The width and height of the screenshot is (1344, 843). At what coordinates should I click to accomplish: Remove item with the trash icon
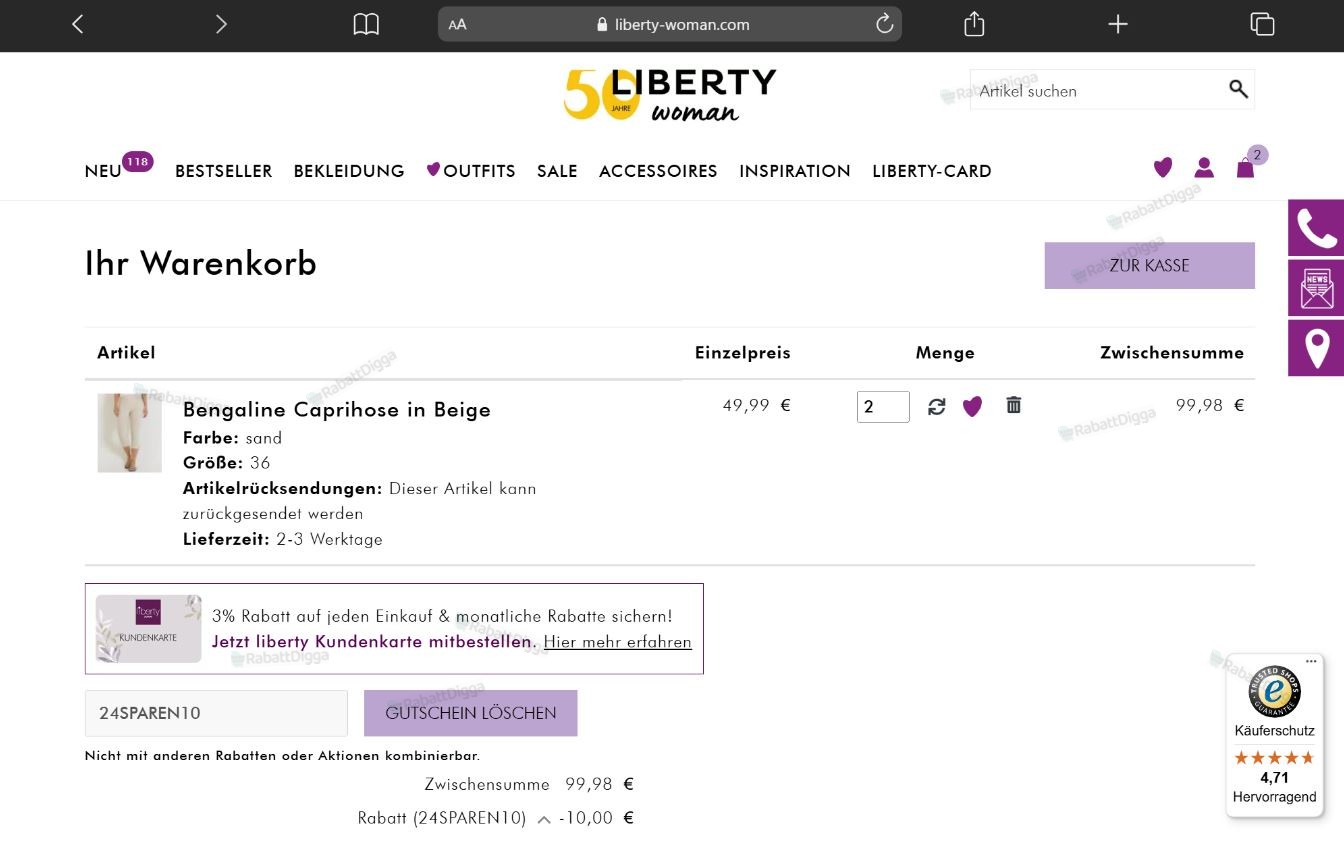click(1014, 405)
